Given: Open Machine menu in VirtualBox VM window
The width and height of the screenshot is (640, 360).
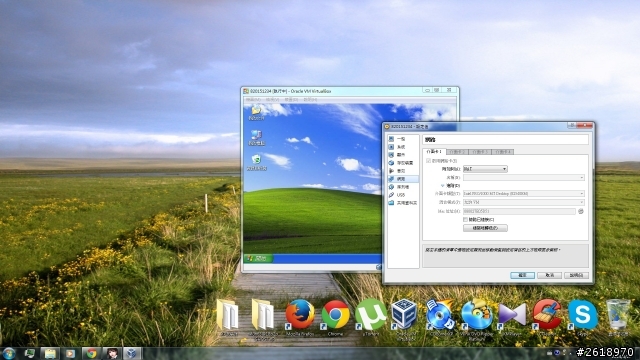Looking at the screenshot, I should pos(253,100).
